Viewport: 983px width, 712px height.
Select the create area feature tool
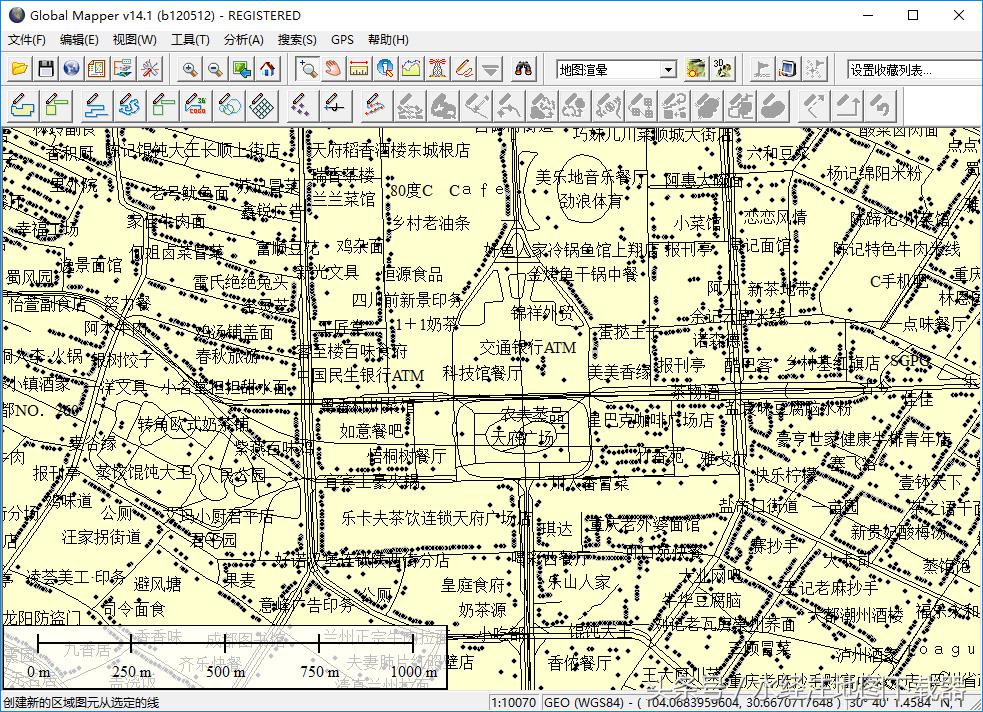coord(23,105)
